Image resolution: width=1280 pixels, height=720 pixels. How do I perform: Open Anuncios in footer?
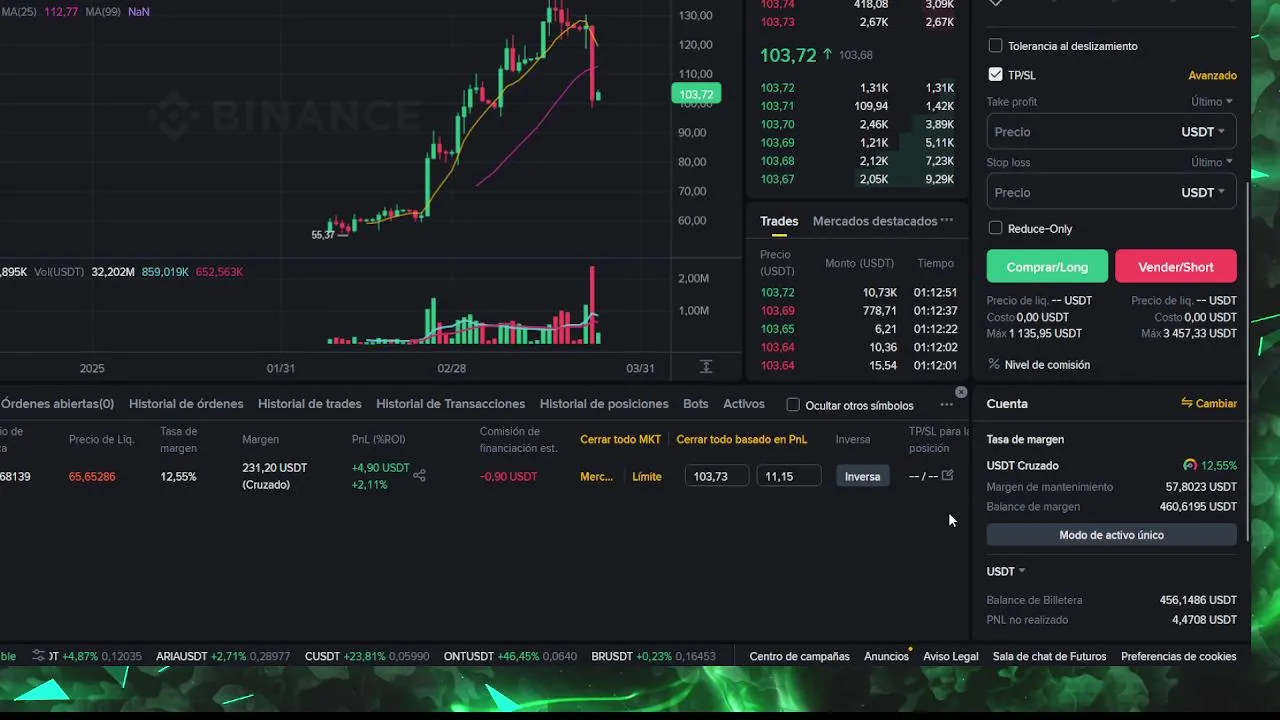[886, 657]
